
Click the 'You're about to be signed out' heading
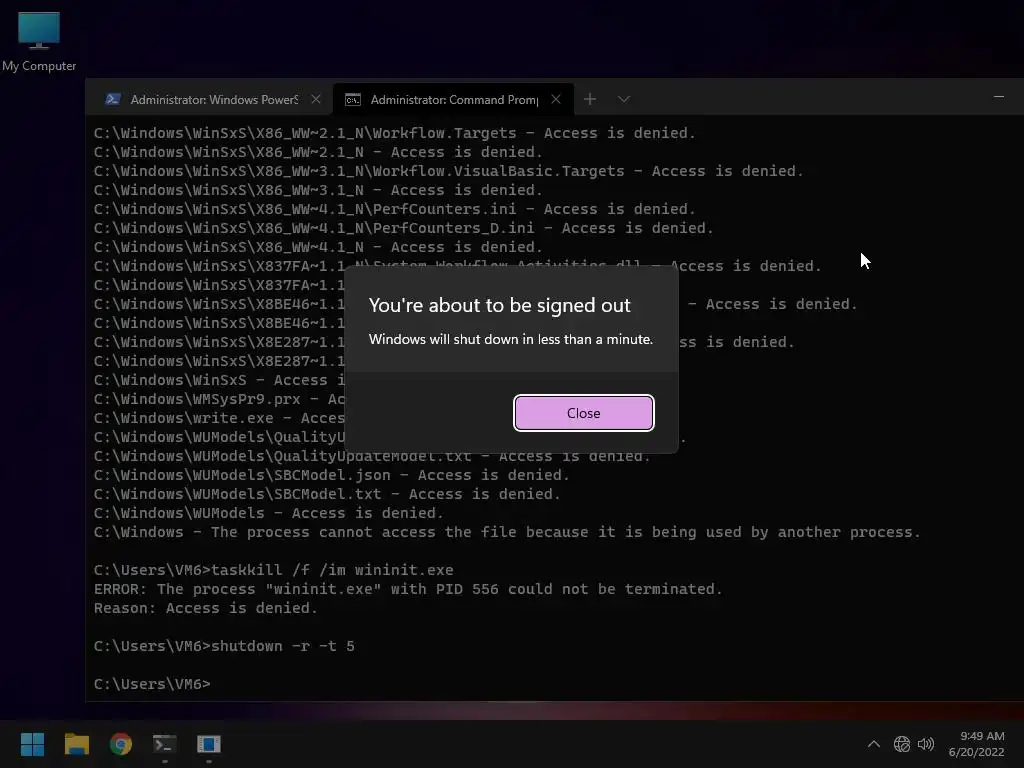500,306
